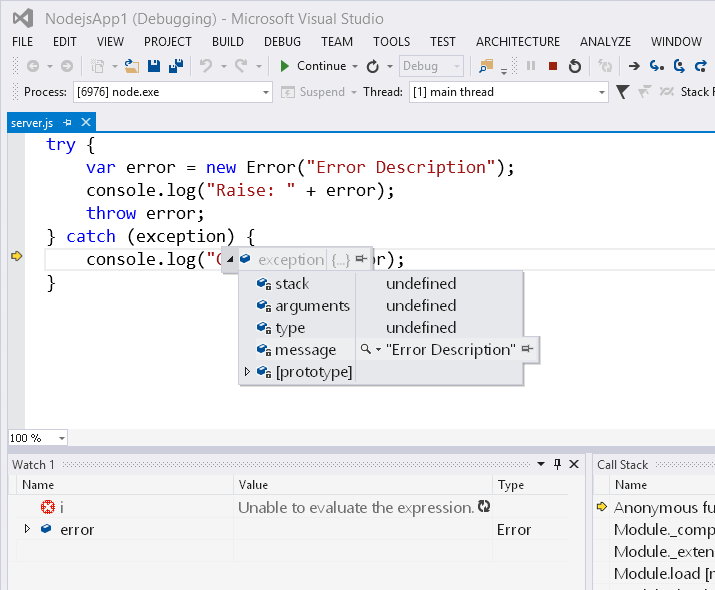Open the ARCHITECTURE menu

click(517, 41)
